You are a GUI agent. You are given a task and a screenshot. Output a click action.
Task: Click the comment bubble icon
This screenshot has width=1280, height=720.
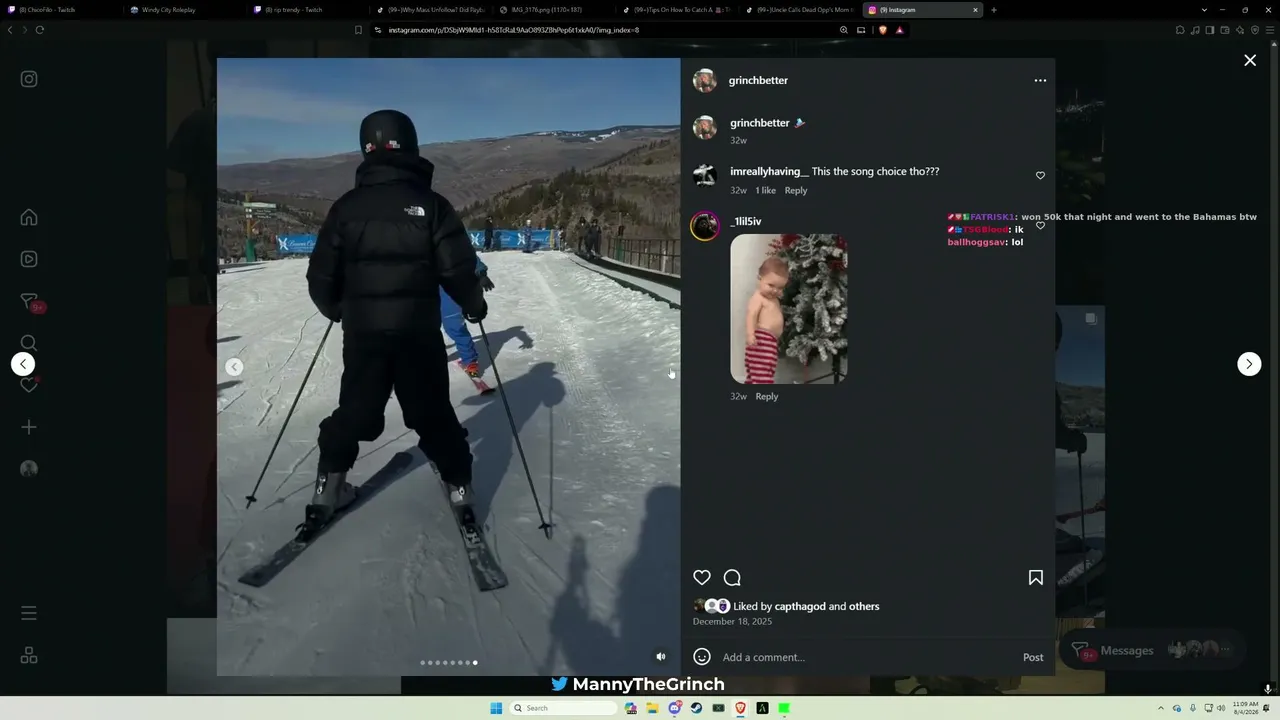(732, 578)
